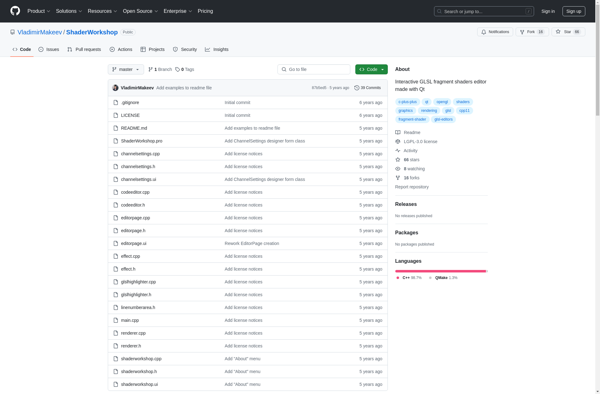Open the ShaderWorkshop repository link

point(92,32)
